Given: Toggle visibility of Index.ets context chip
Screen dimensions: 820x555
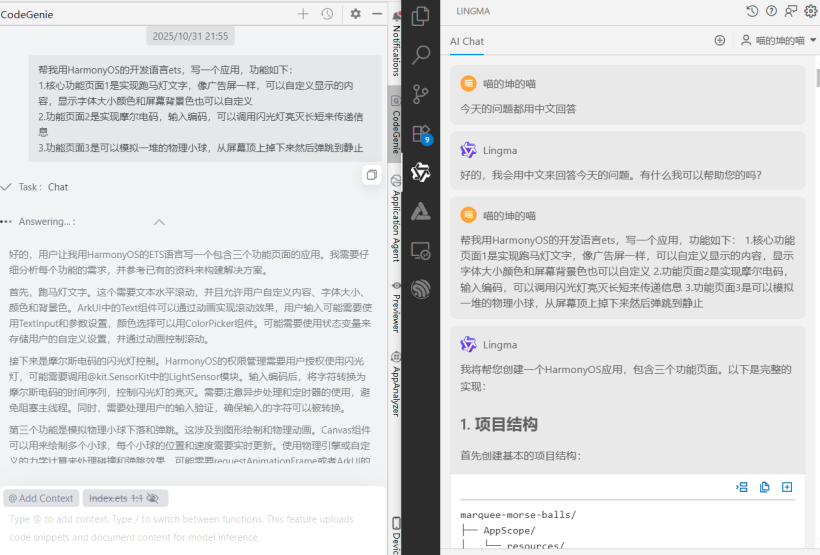Looking at the screenshot, I should click(x=153, y=498).
